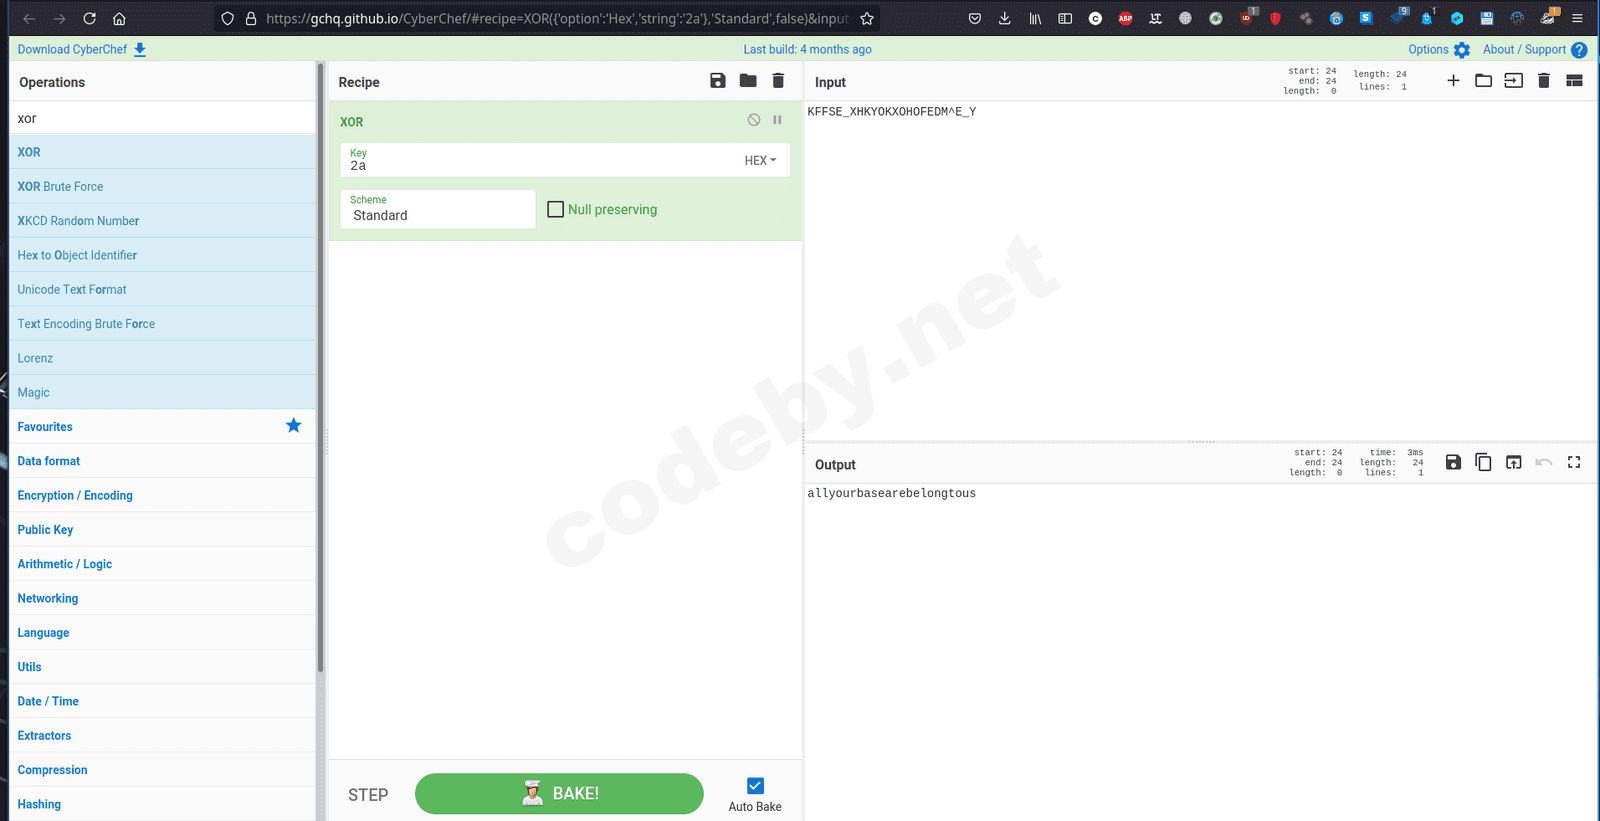Expand the Encryption / Encoding category

coord(162,495)
